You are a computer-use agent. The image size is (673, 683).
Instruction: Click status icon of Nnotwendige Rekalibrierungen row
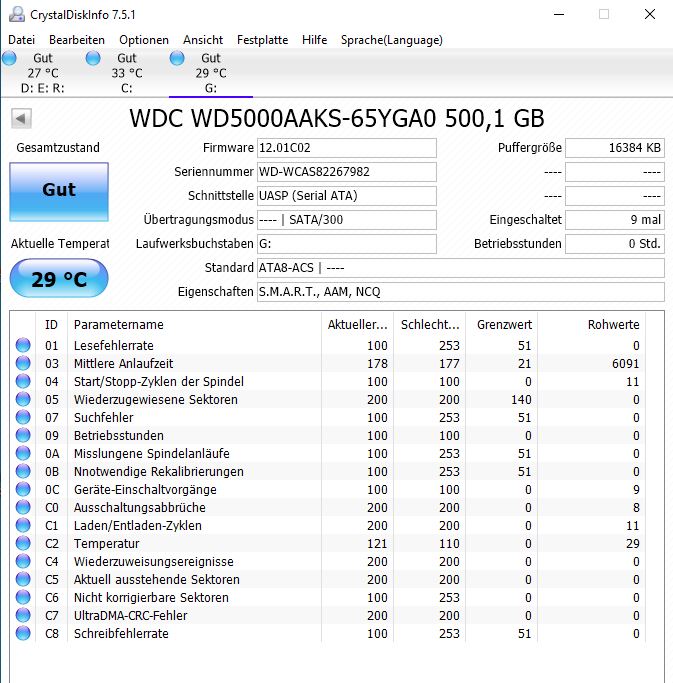23,471
